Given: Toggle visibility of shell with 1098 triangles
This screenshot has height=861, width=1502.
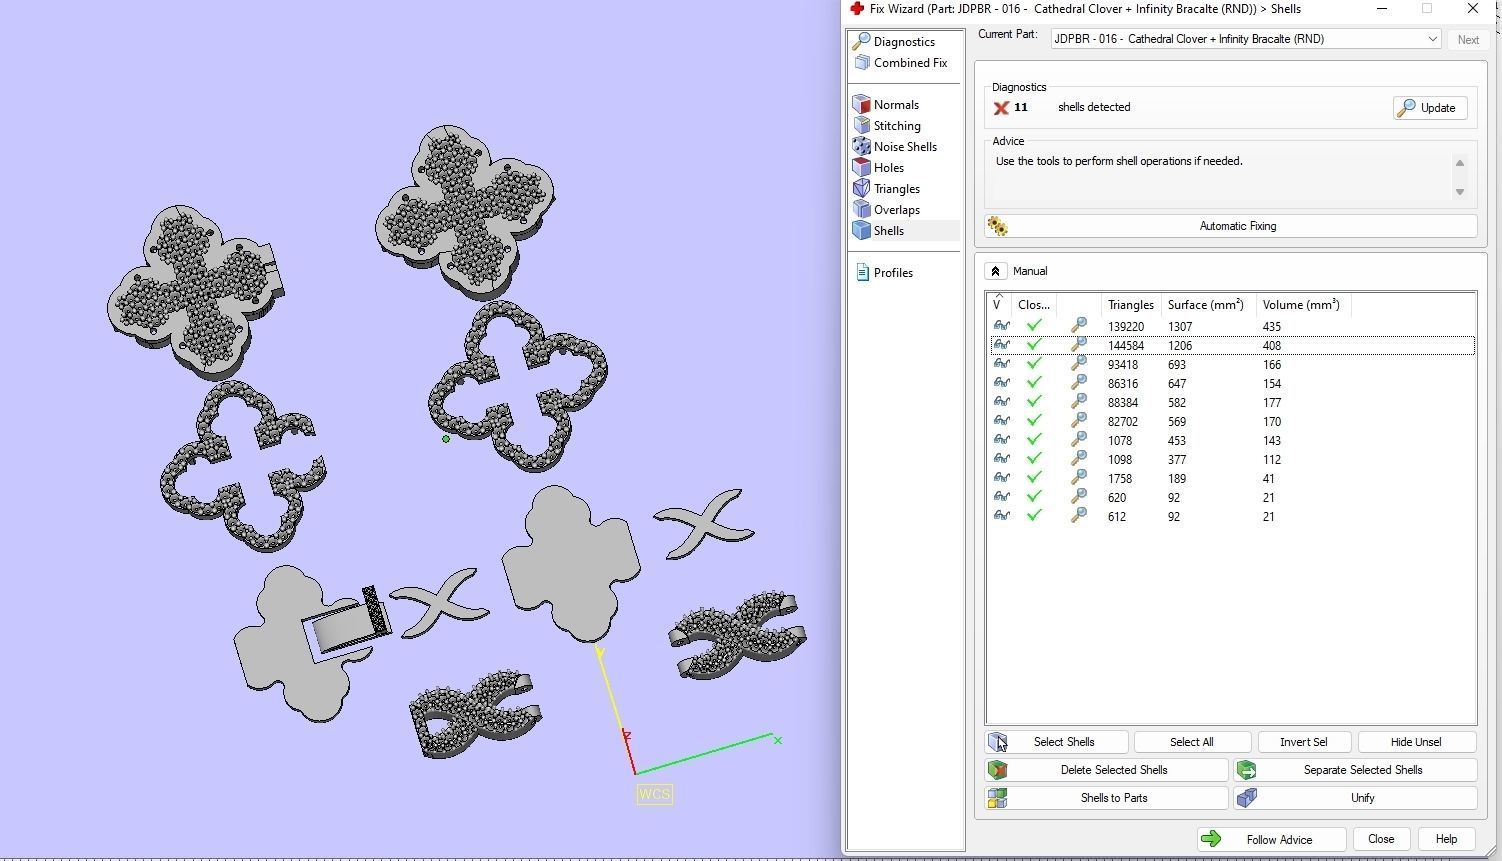Looking at the screenshot, I should point(1001,459).
